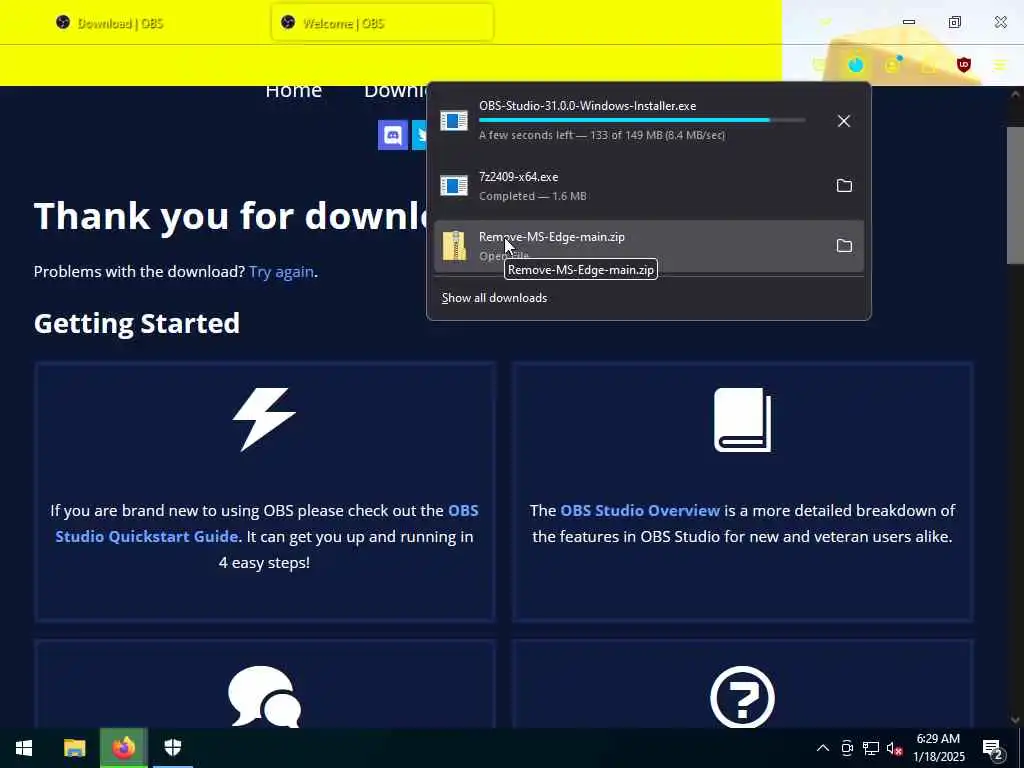
Task: Click the Remove-MS-Edge-main.zip archive icon
Action: [454, 246]
